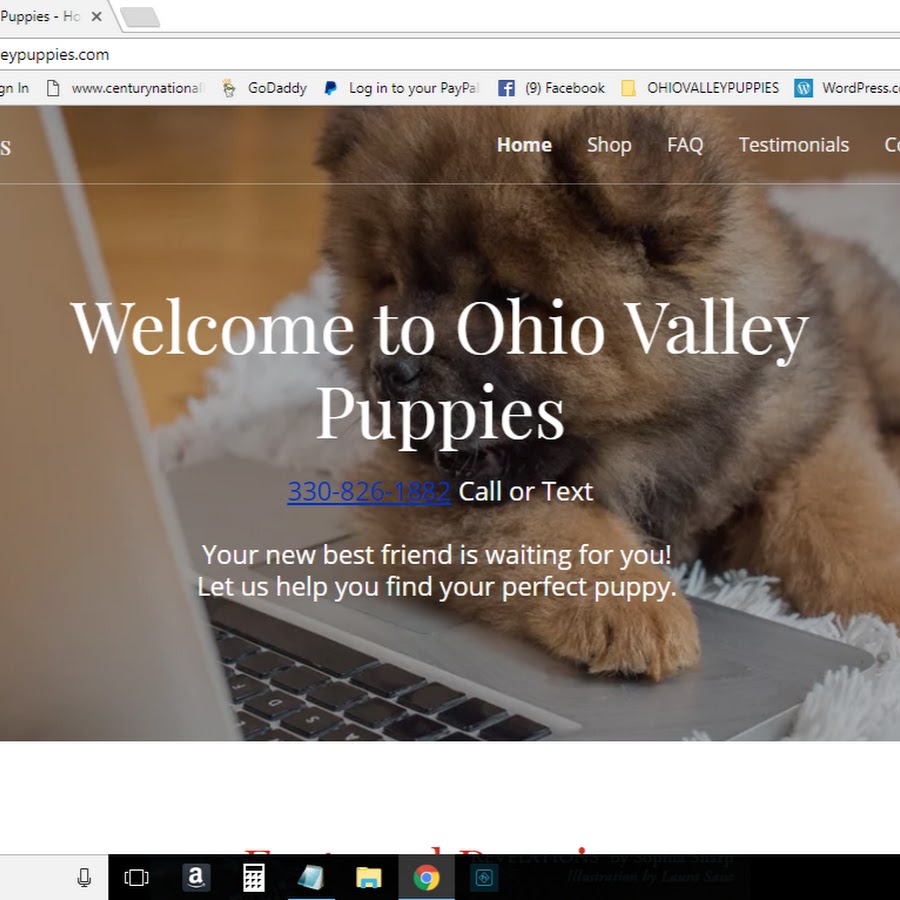Screen dimensions: 900x900
Task: Open the Shop page
Action: coord(609,145)
